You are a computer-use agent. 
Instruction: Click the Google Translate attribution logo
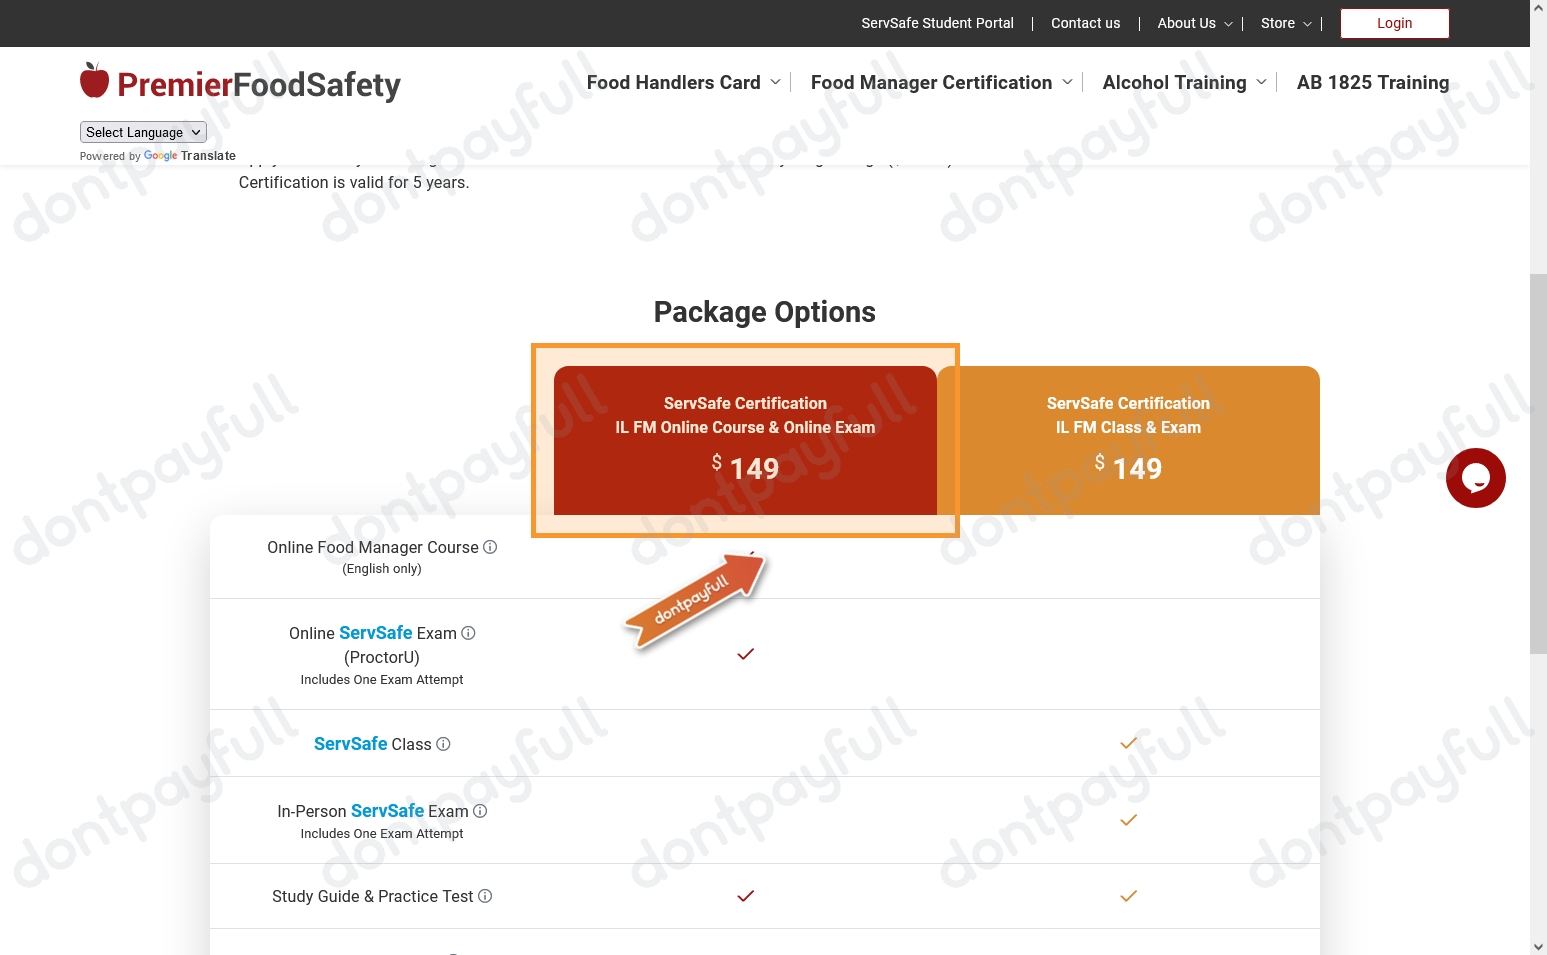coord(160,156)
